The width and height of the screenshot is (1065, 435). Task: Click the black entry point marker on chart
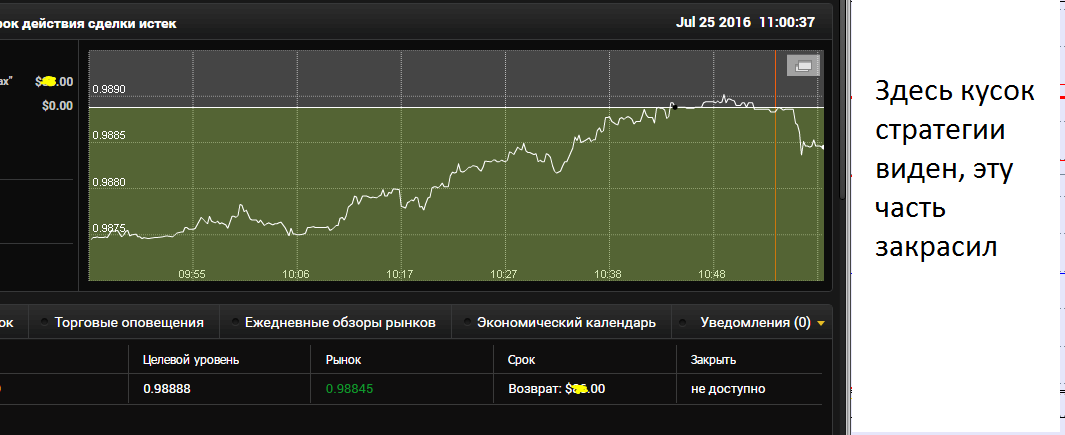673,106
